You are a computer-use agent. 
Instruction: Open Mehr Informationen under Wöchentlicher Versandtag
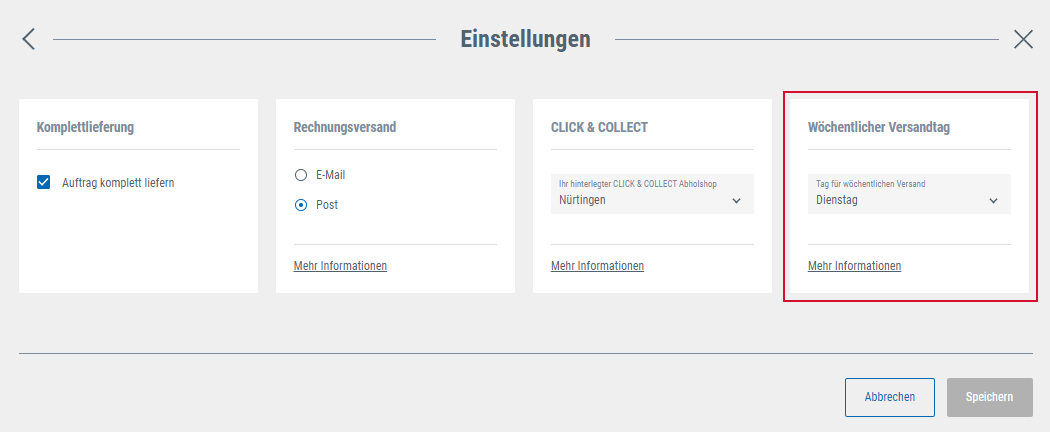(x=854, y=266)
